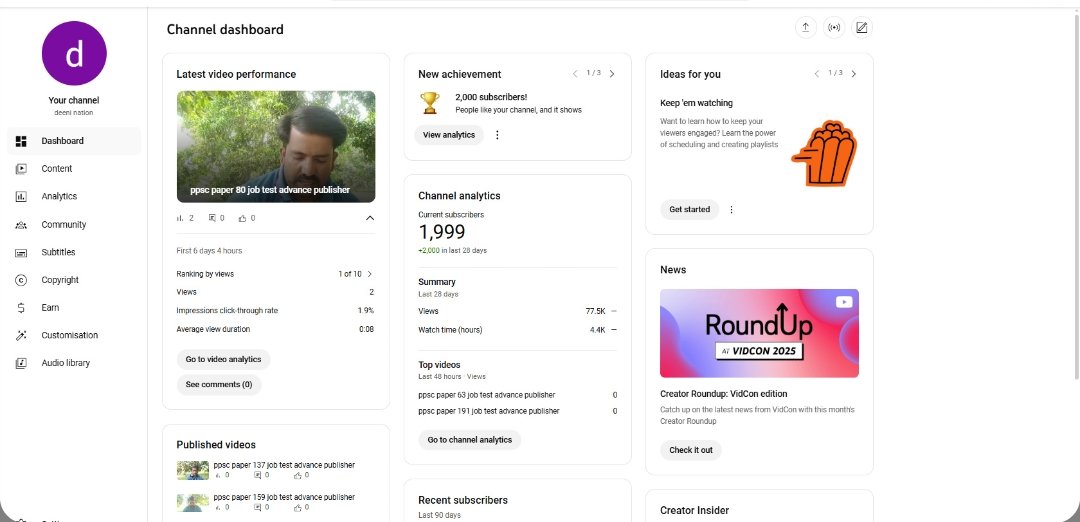This screenshot has width=1080, height=522.
Task: Open the Content menu item
Action: 74,169
